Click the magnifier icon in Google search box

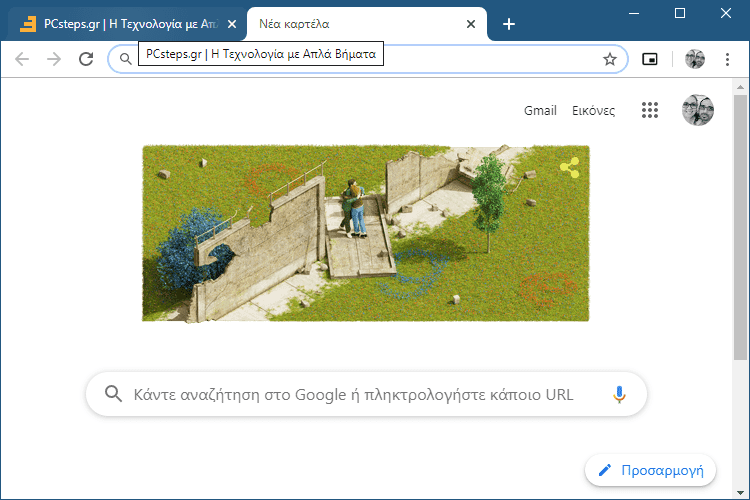pyautogui.click(x=113, y=394)
